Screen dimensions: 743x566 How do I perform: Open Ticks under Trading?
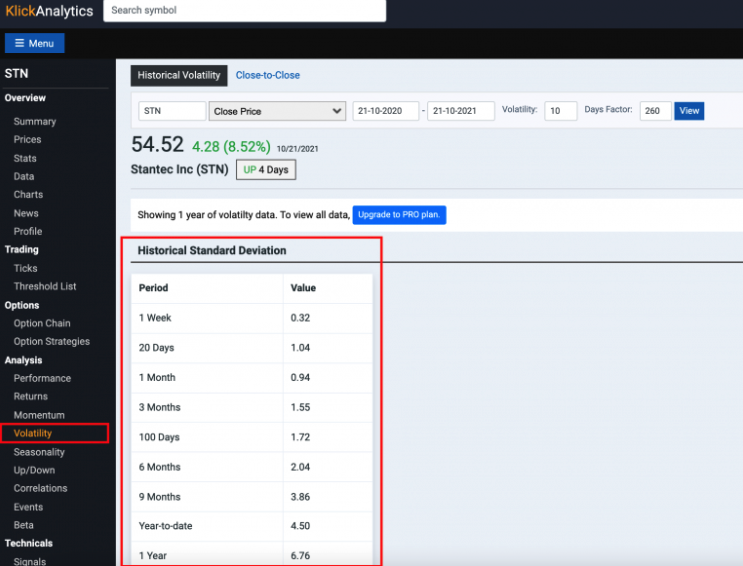[x=26, y=268]
